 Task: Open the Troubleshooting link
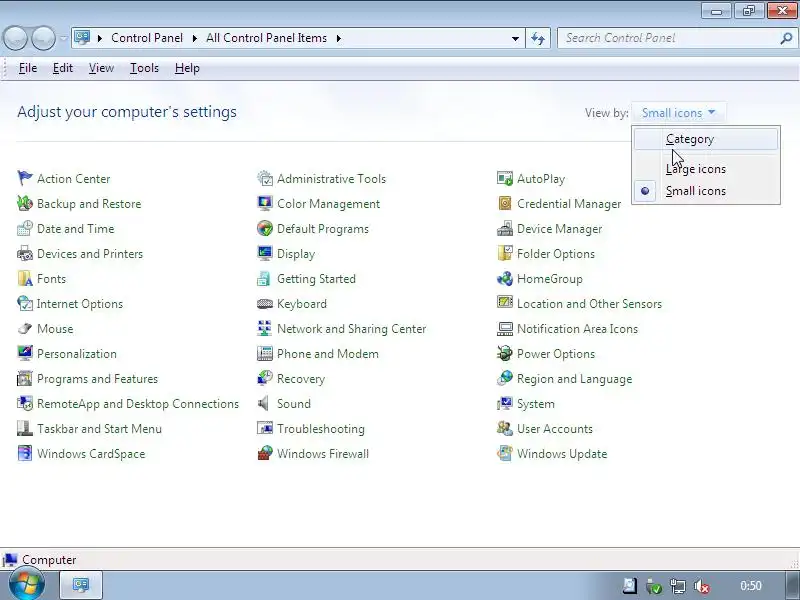point(321,429)
